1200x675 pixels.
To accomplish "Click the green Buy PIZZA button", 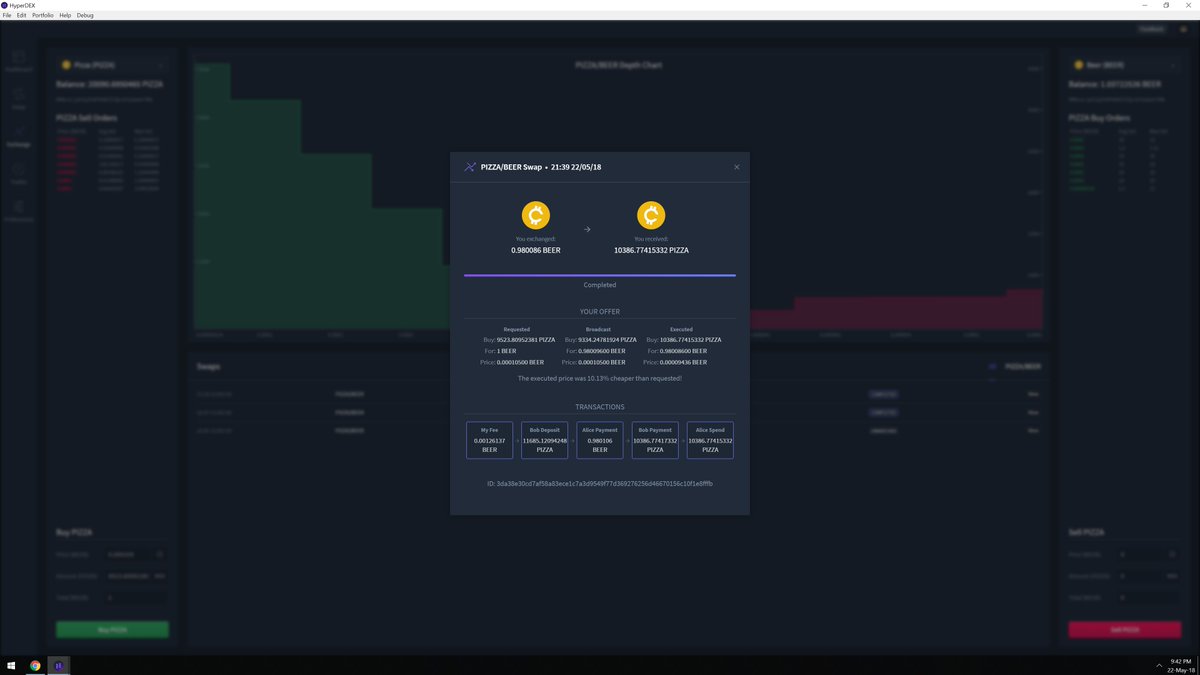I will pos(112,630).
